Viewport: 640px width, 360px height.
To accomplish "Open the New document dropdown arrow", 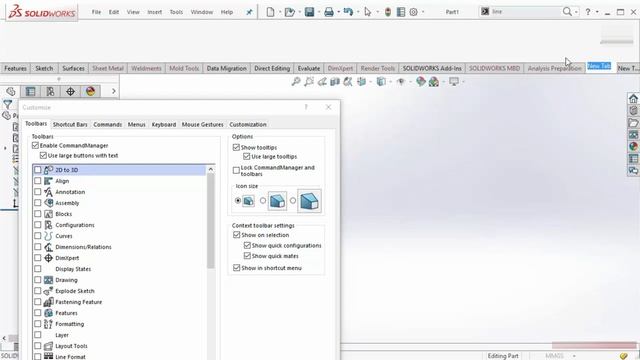I will (x=280, y=12).
